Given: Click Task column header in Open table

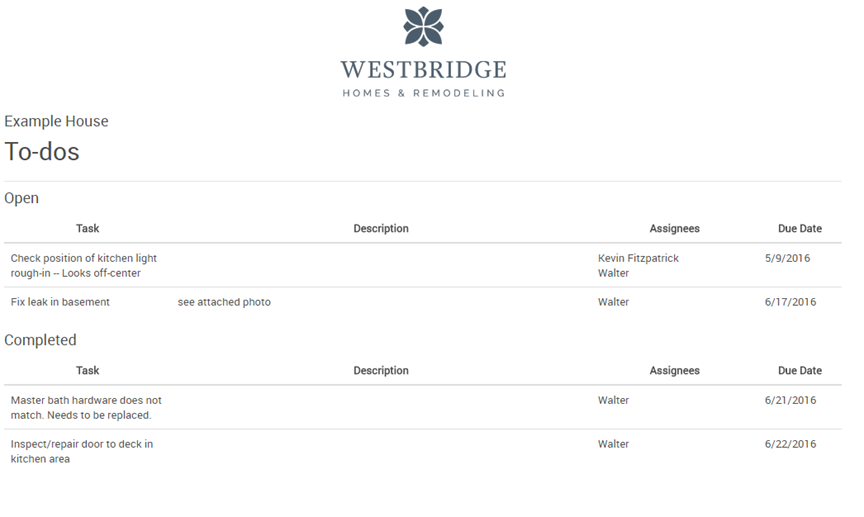Looking at the screenshot, I should [88, 228].
